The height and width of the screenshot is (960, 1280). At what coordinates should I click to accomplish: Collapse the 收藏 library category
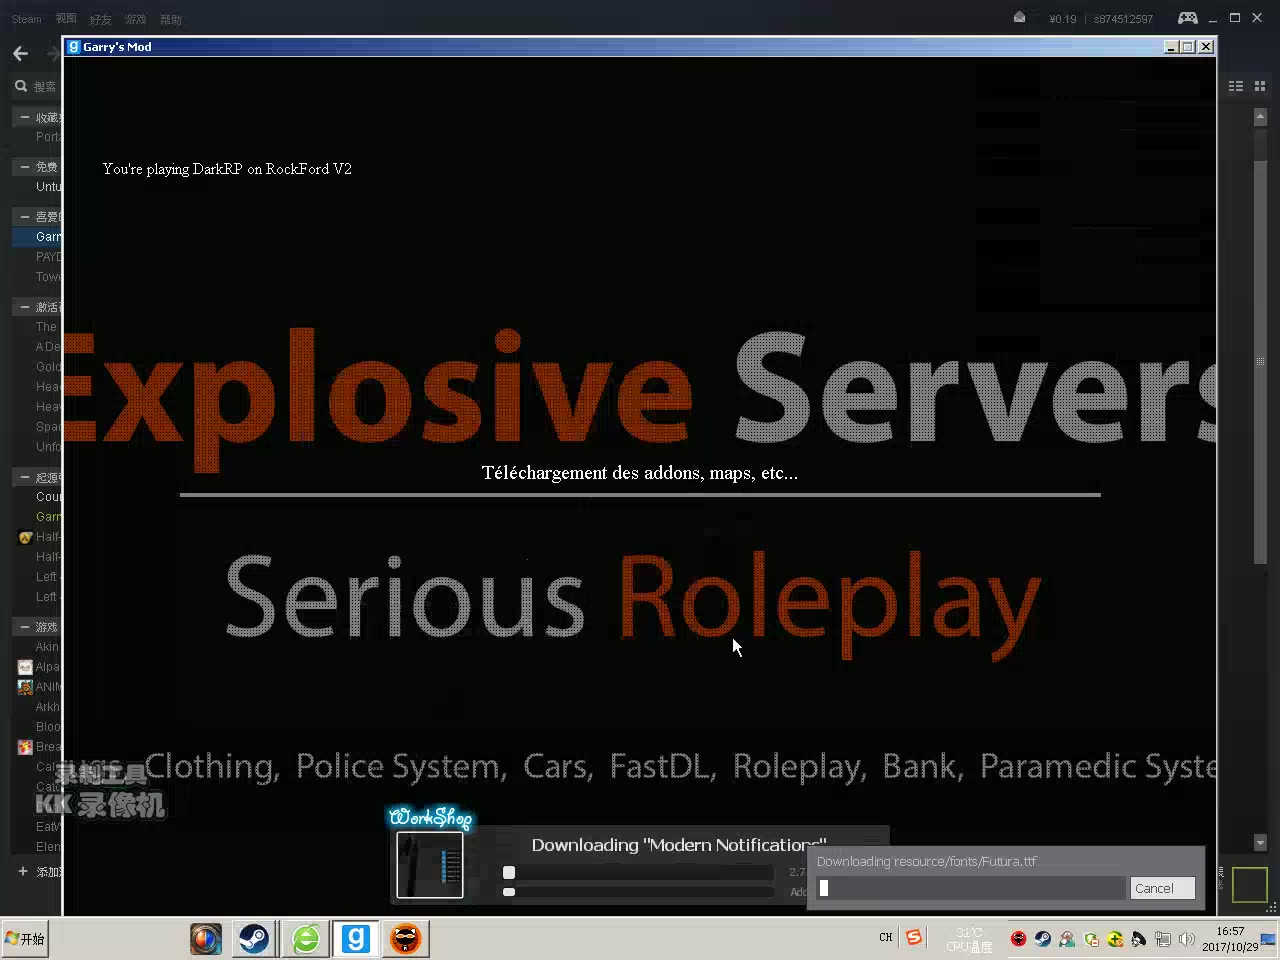tap(24, 117)
